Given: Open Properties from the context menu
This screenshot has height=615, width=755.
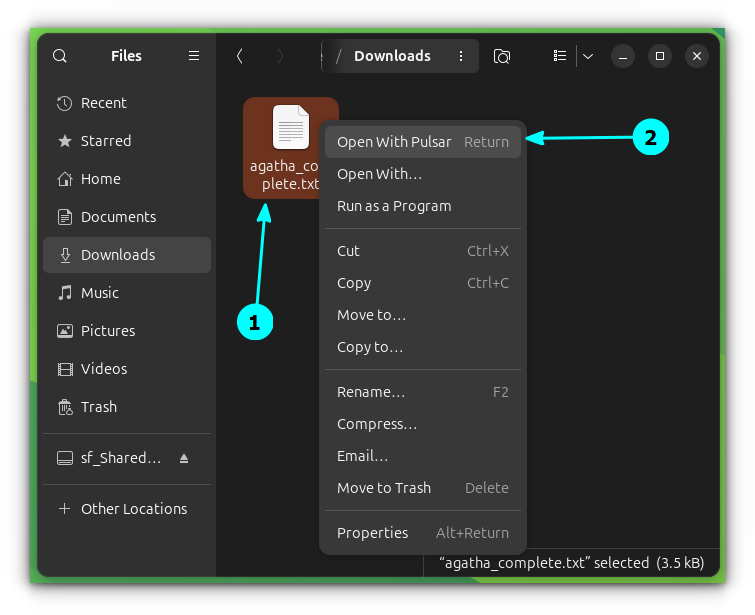Looking at the screenshot, I should tap(373, 533).
